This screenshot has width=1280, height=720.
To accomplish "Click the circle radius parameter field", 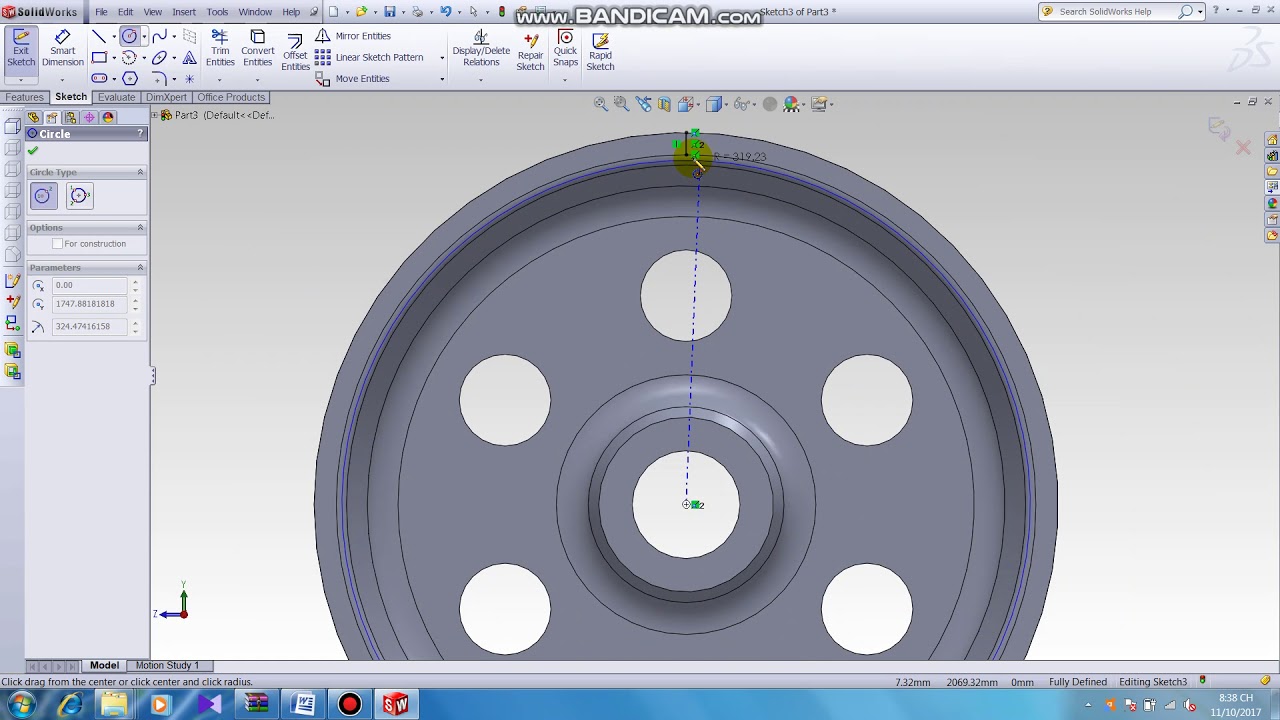I will tap(89, 327).
